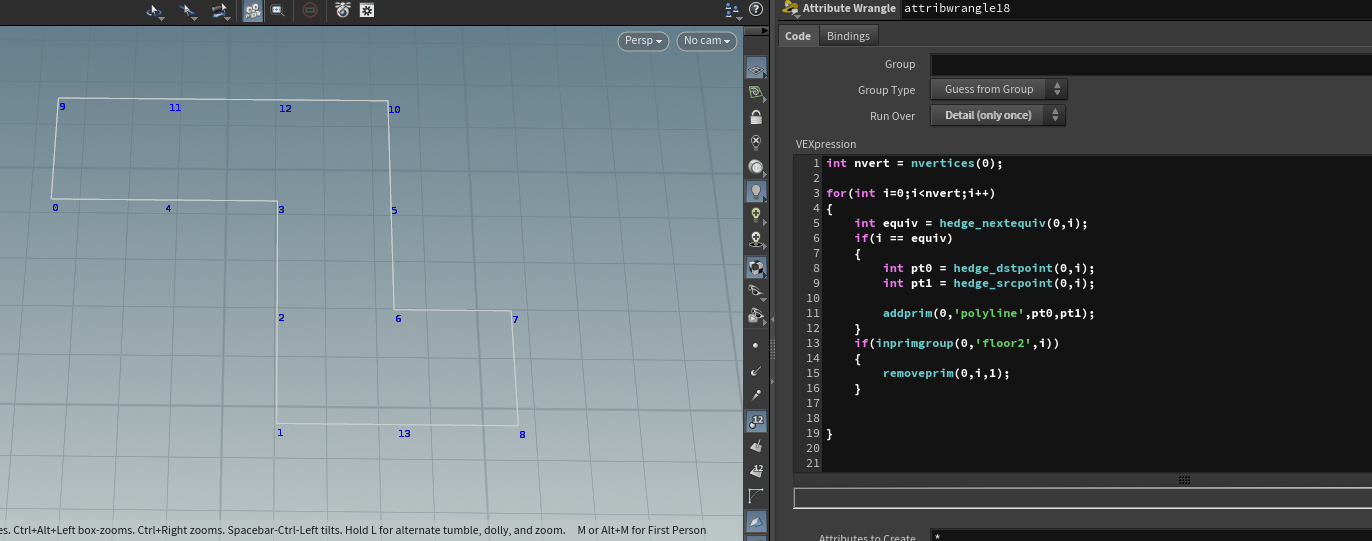
Task: Click the display point normals icon
Action: click(757, 371)
